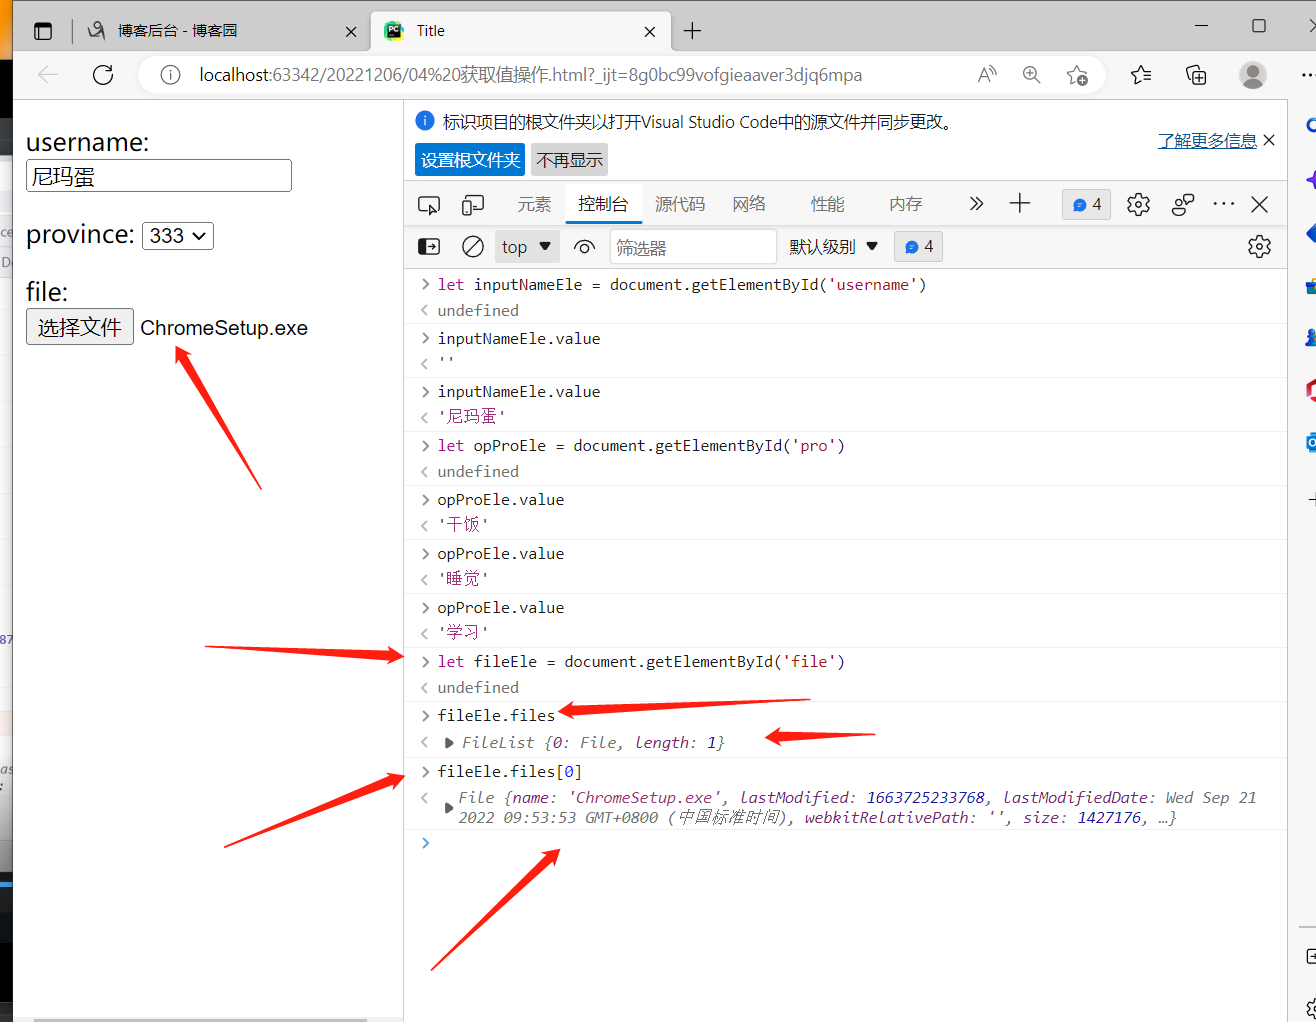
Task: Open DevTools more options menu
Action: coord(1224,204)
